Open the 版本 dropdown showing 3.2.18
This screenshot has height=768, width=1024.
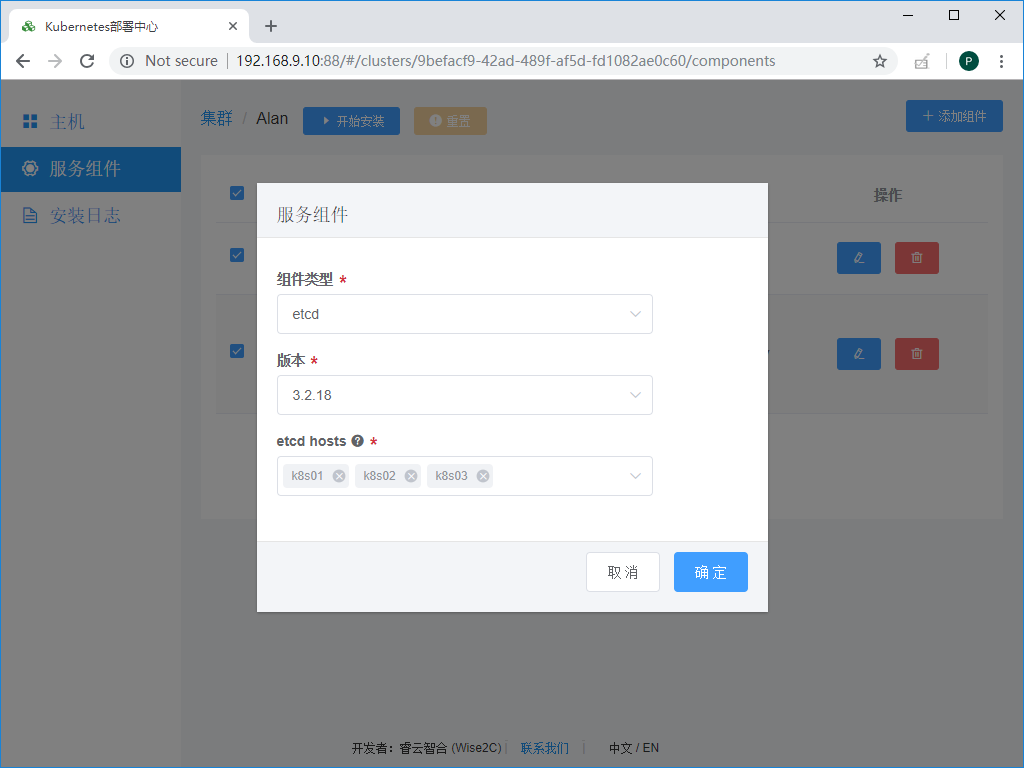[x=464, y=395]
